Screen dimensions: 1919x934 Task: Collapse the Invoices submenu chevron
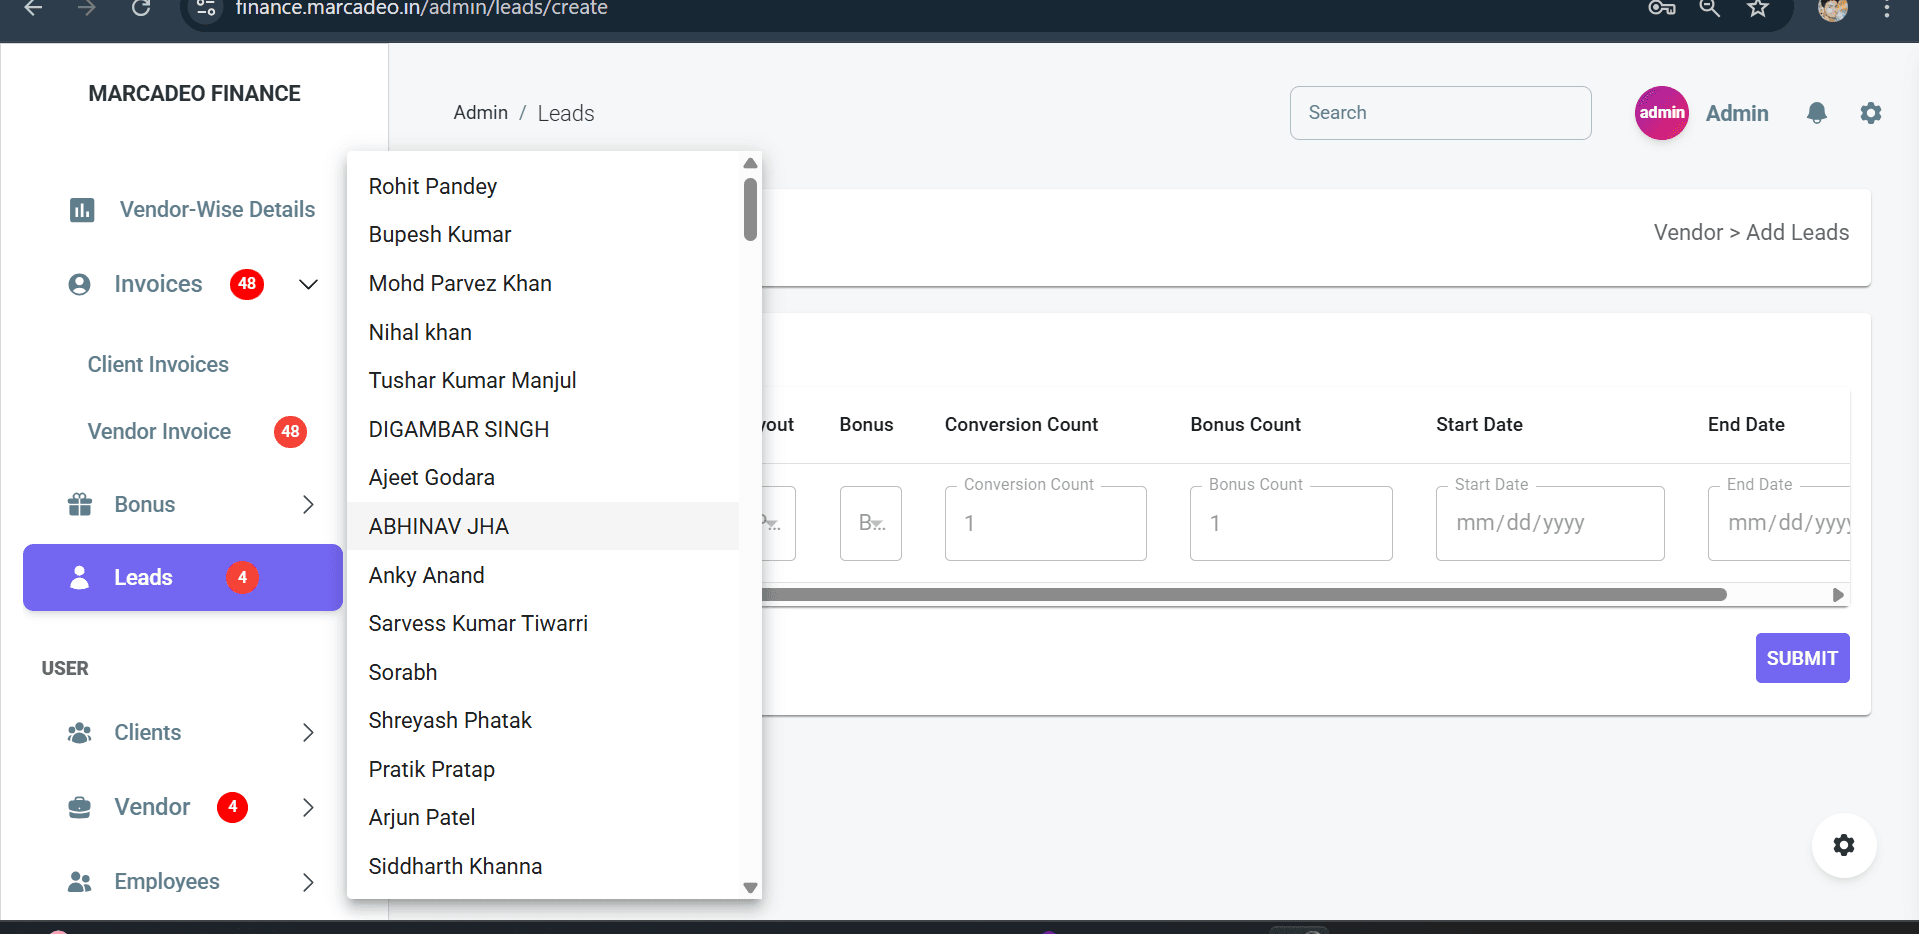(308, 284)
